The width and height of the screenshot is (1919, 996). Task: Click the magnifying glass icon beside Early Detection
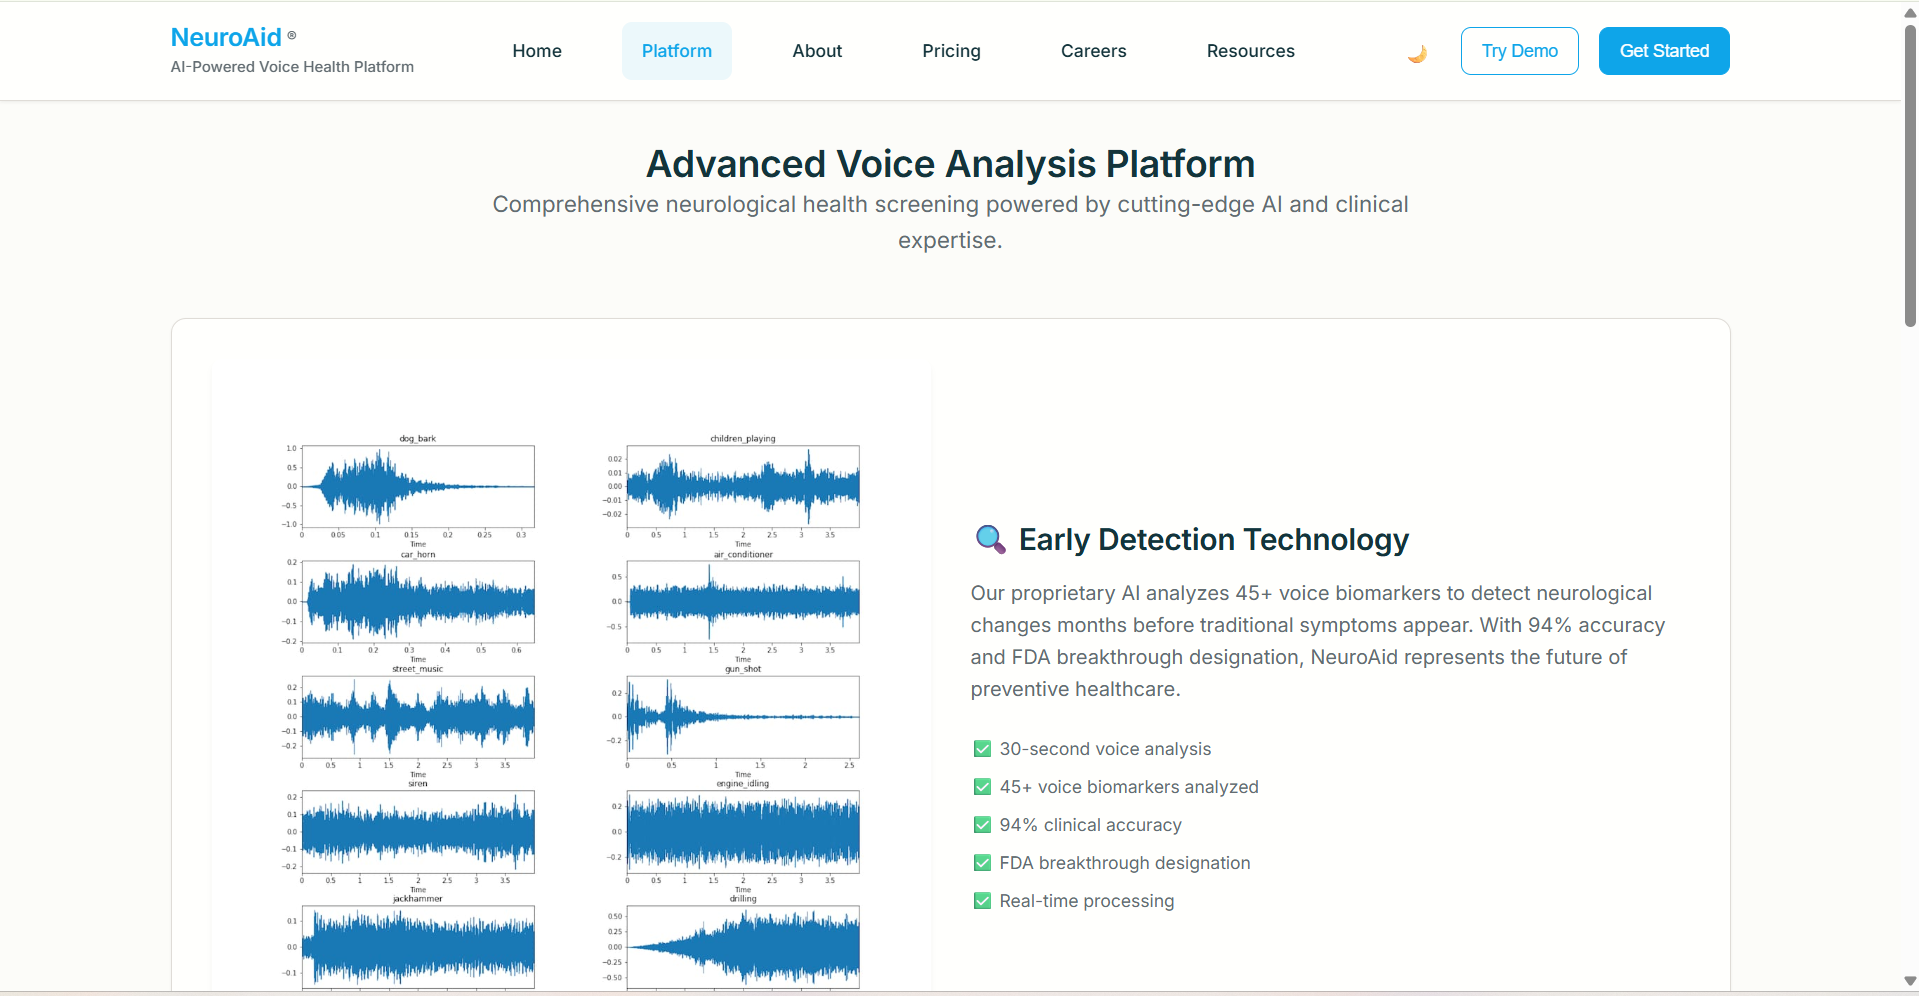tap(990, 539)
